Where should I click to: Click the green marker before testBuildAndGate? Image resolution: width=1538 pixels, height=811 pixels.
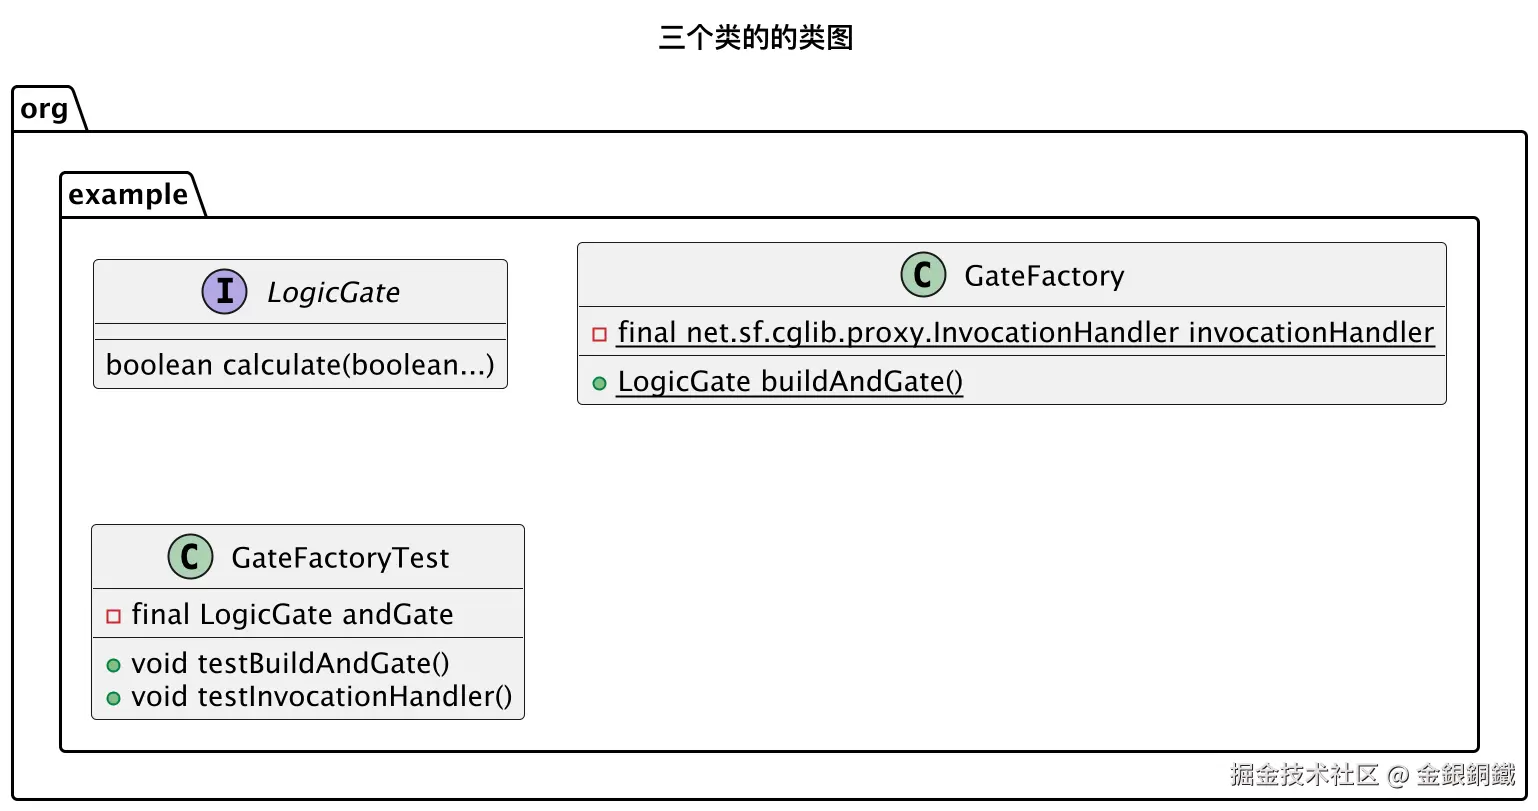click(114, 665)
